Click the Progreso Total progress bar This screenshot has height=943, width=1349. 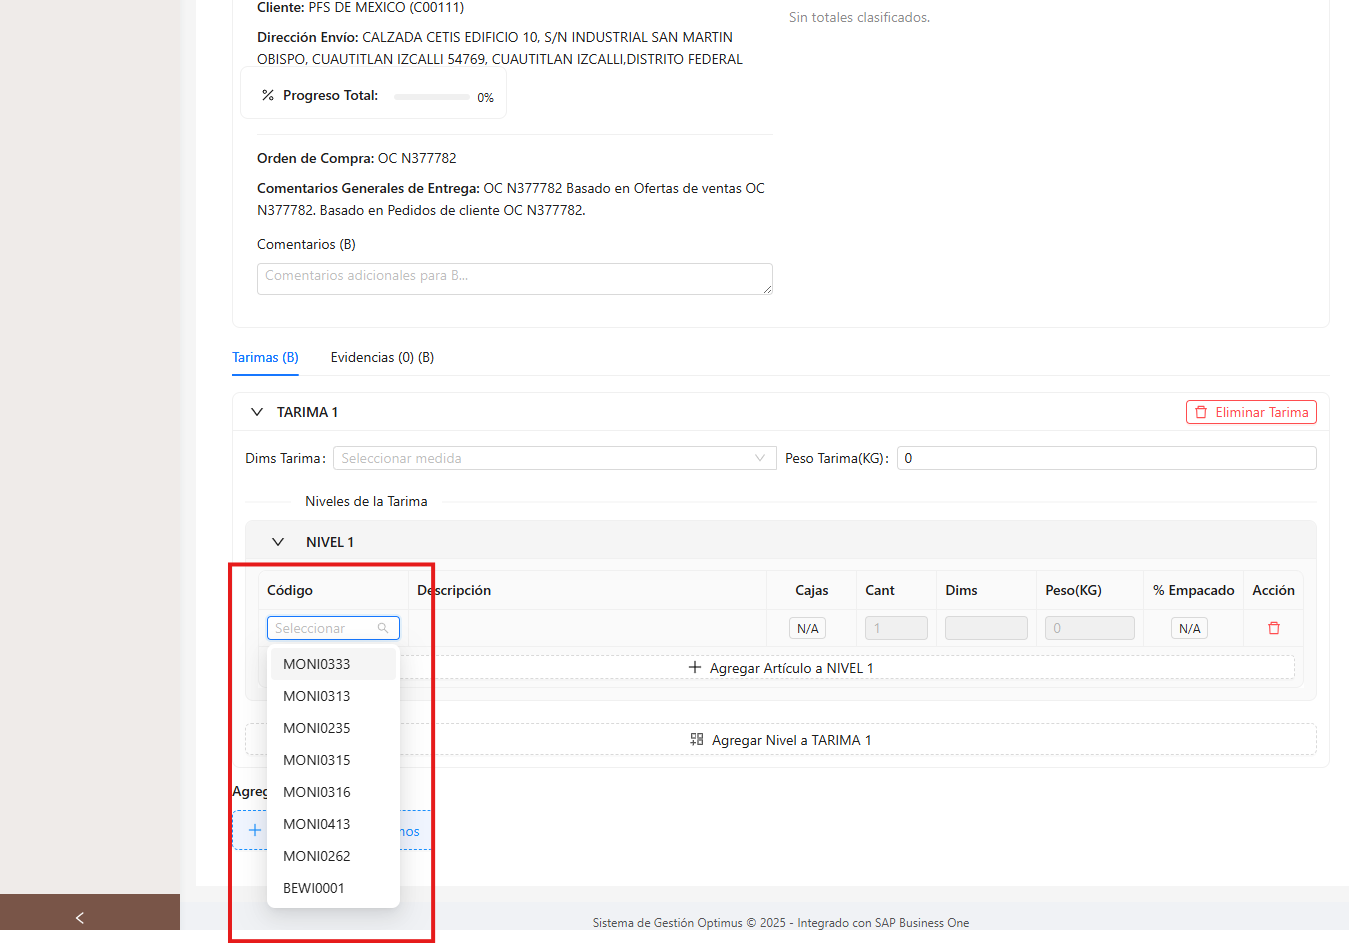[431, 97]
